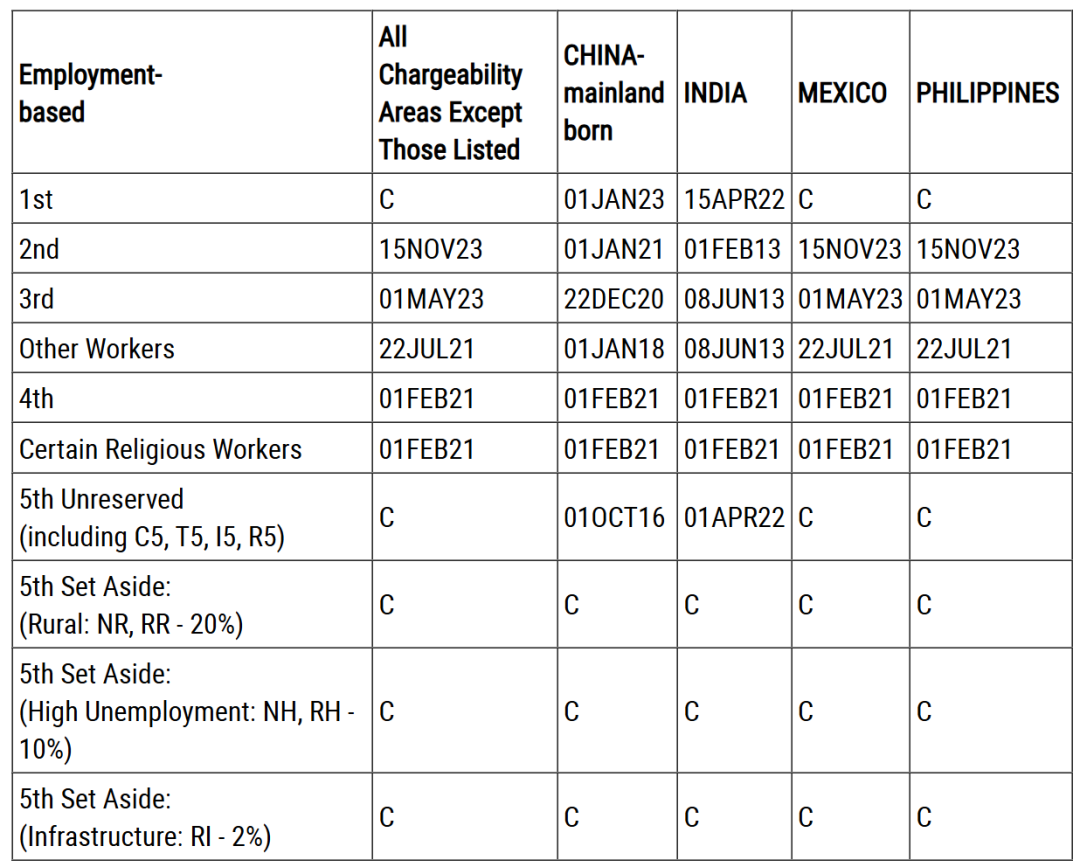Select the INDIA column header
1080x867 pixels.
tap(715, 93)
